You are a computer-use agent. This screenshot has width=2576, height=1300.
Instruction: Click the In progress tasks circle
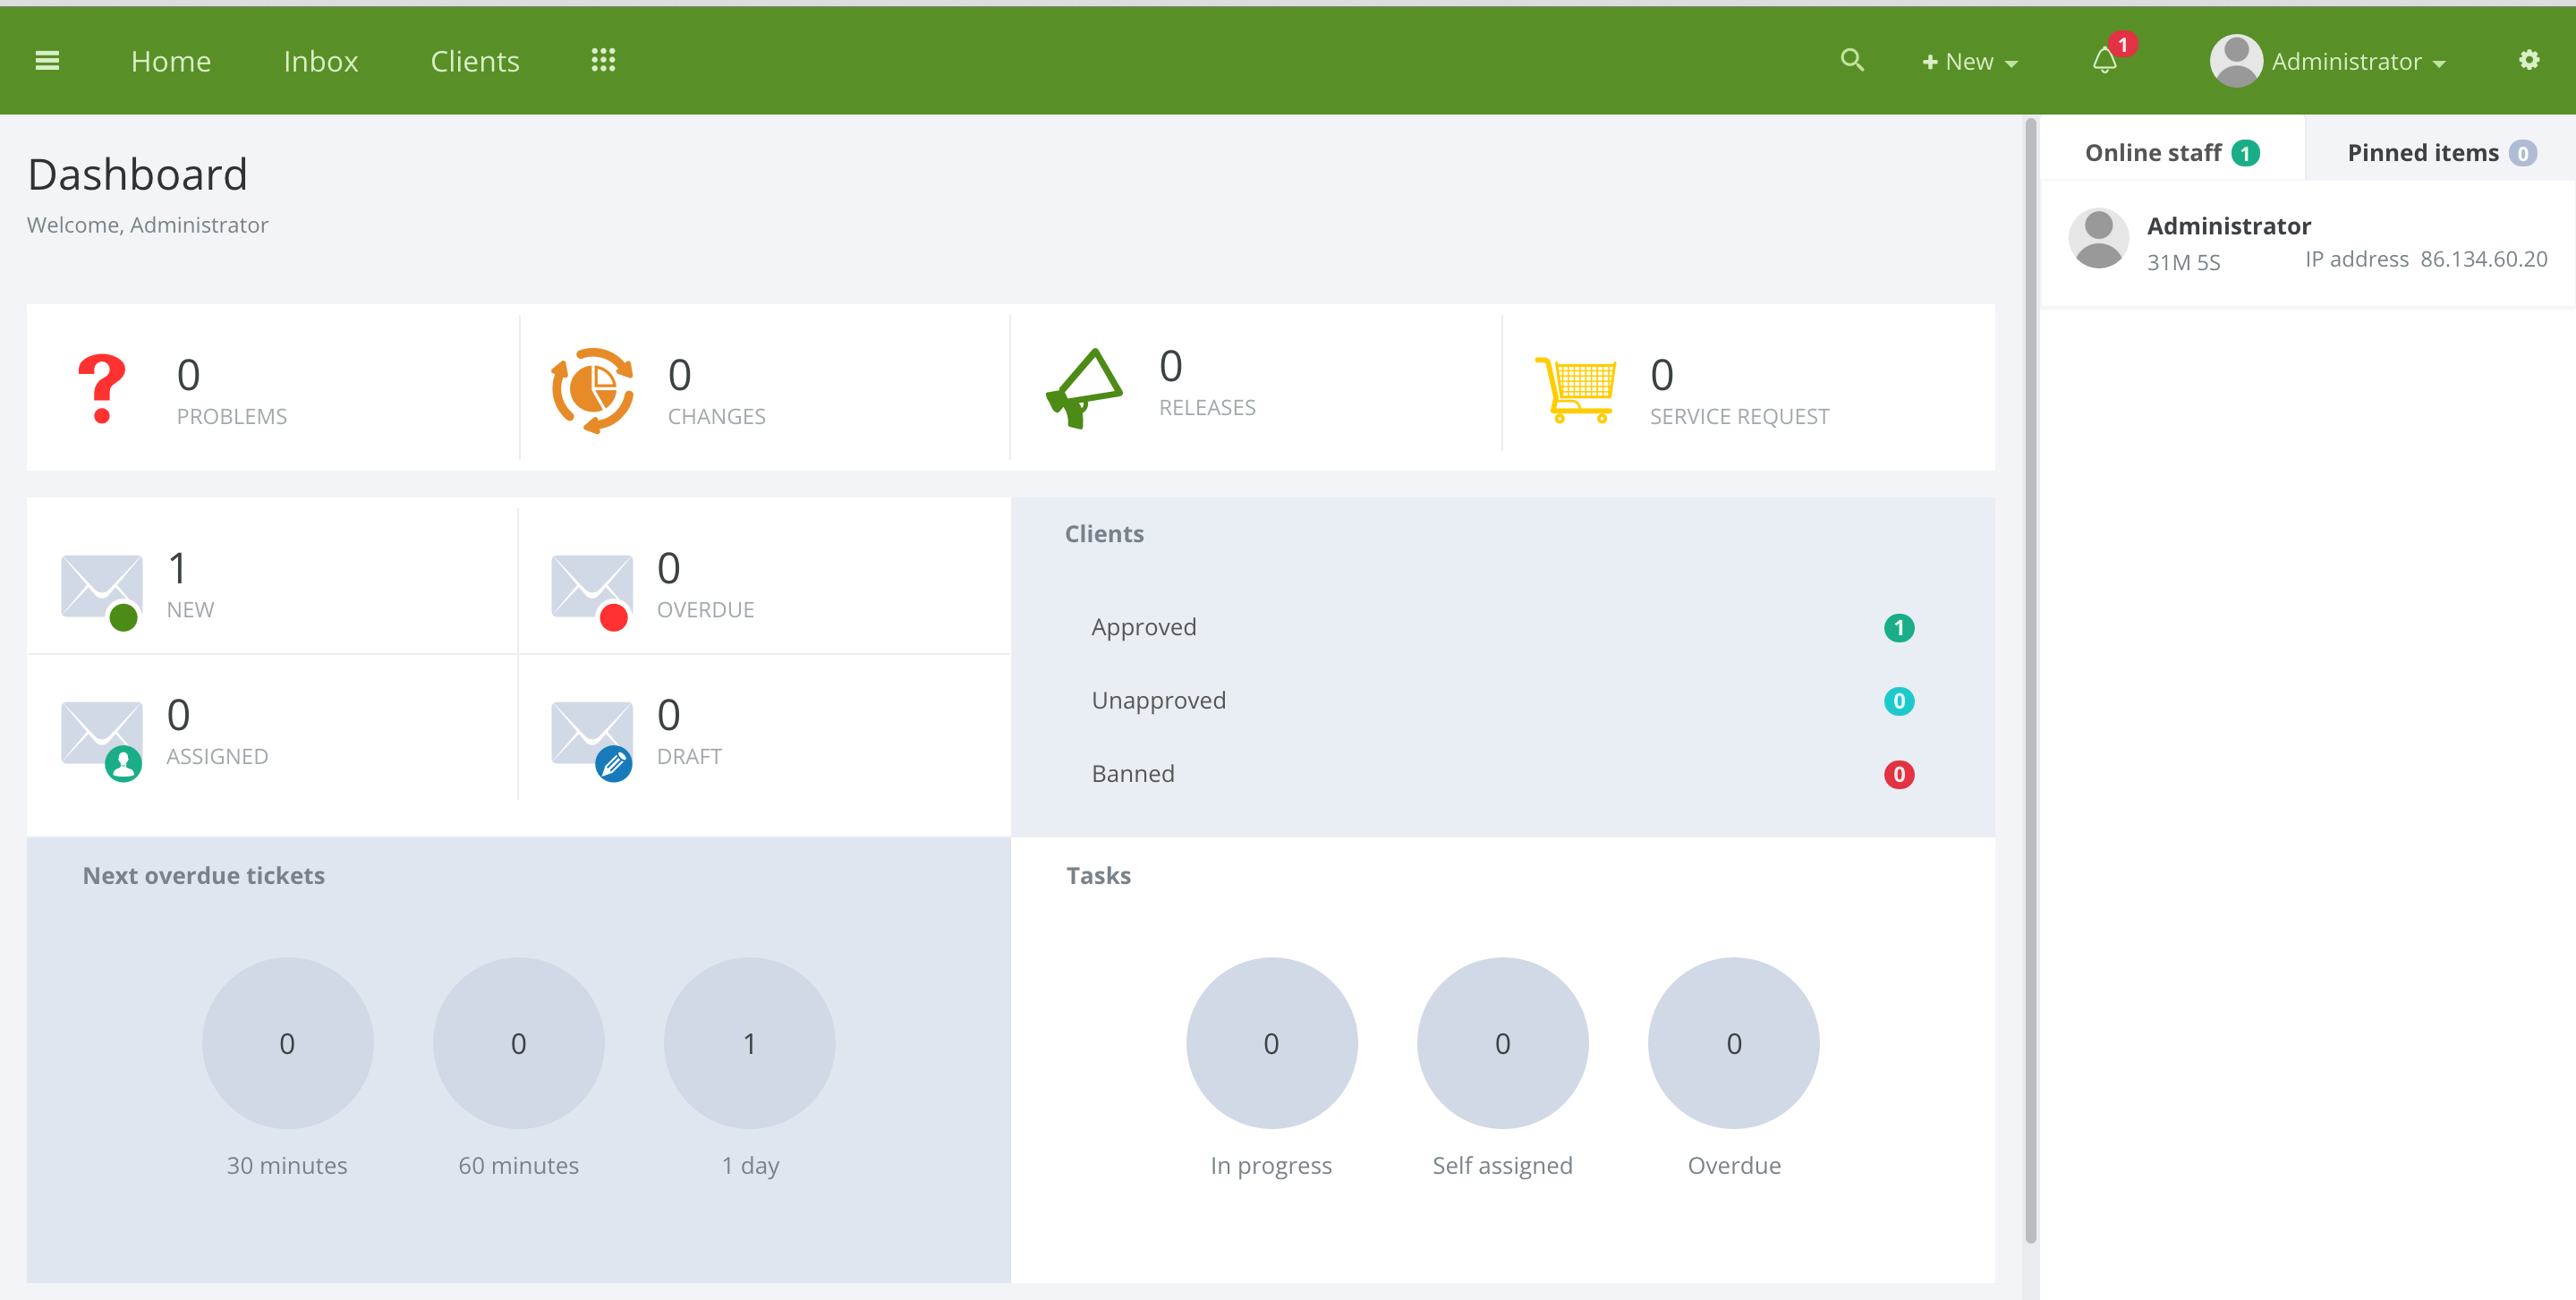(x=1271, y=1043)
